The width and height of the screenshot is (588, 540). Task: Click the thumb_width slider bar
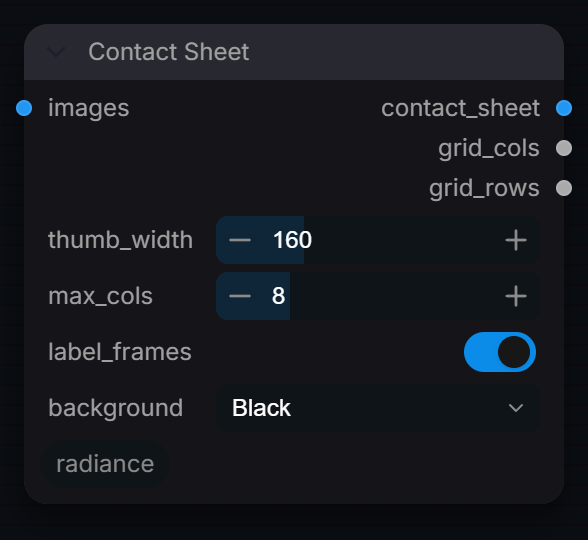point(378,240)
